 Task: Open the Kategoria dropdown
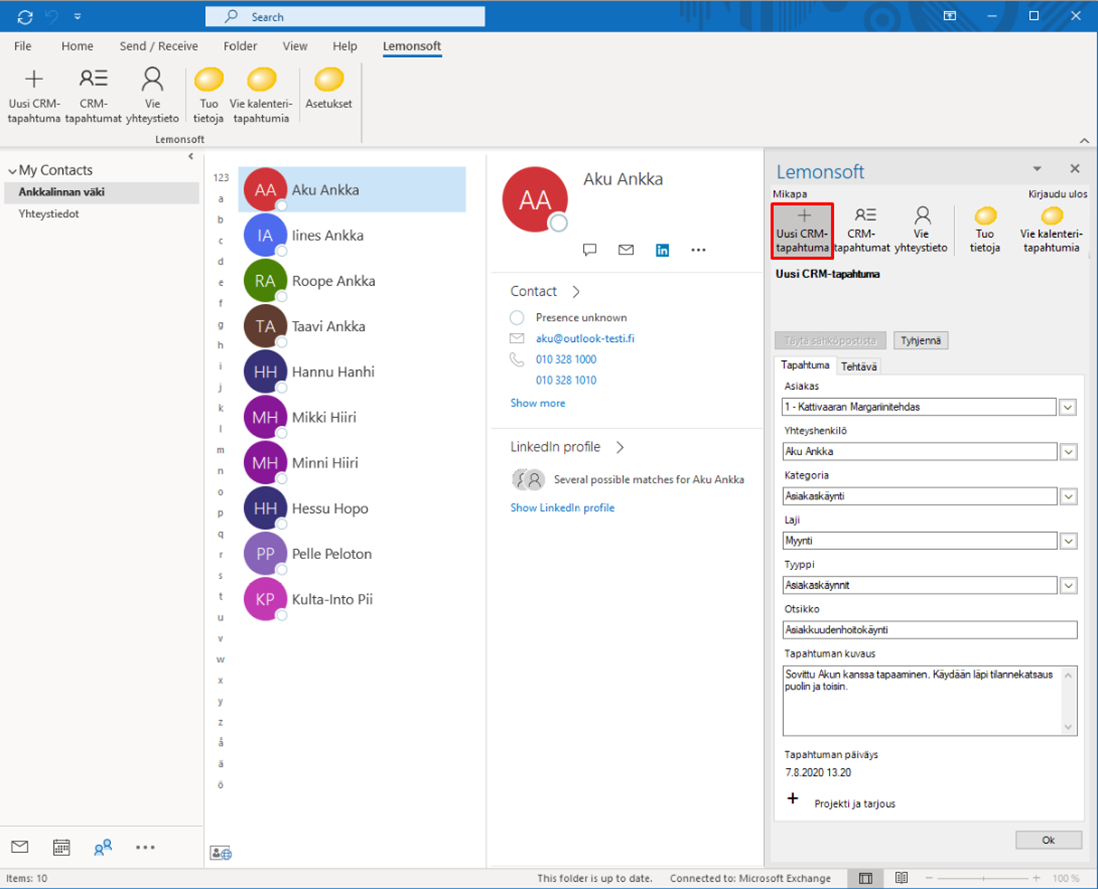[x=1068, y=496]
